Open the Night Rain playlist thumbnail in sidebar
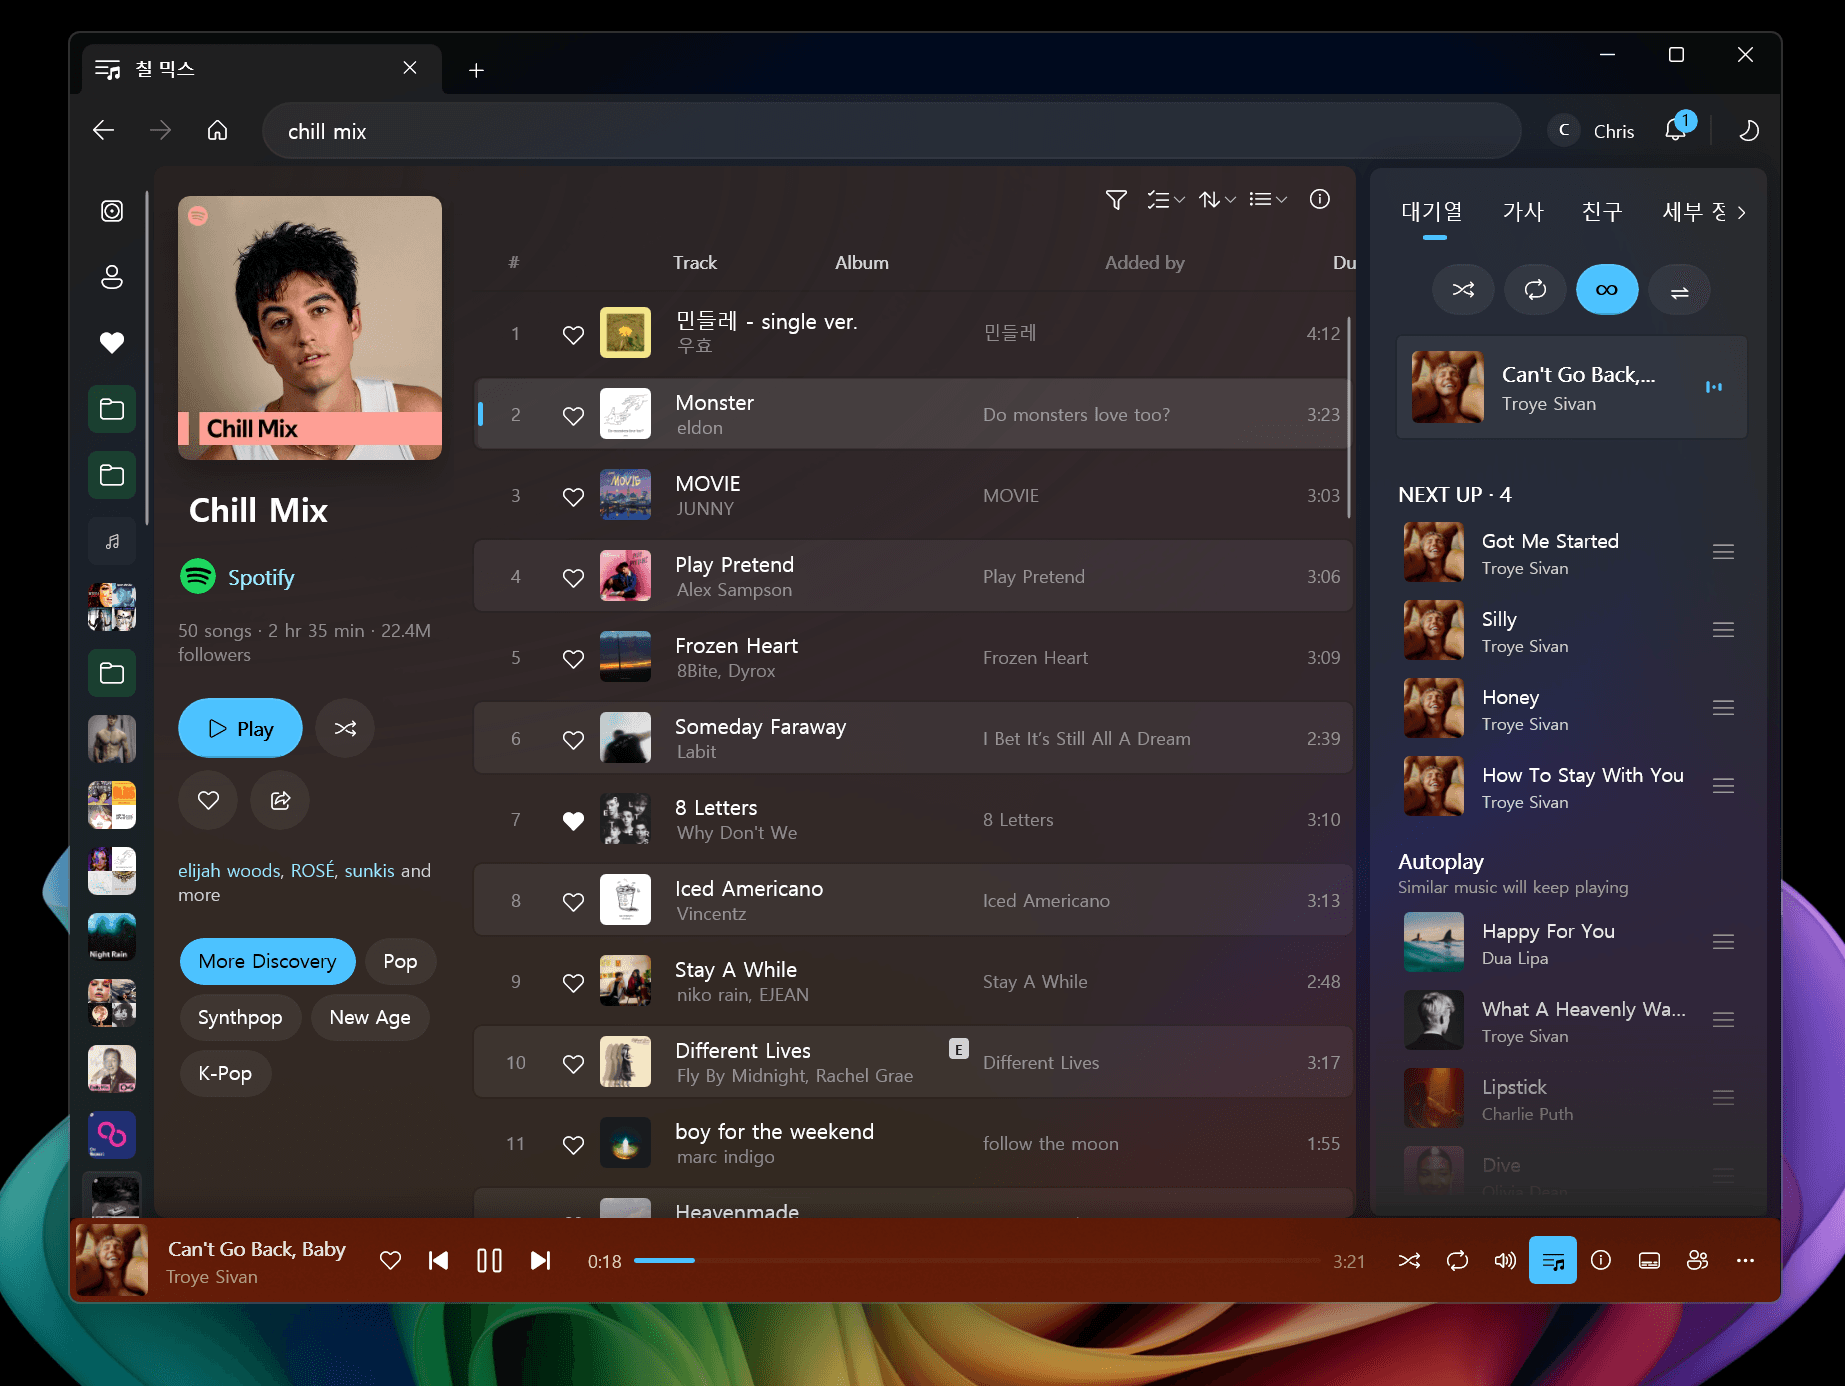The image size is (1845, 1386). point(112,937)
